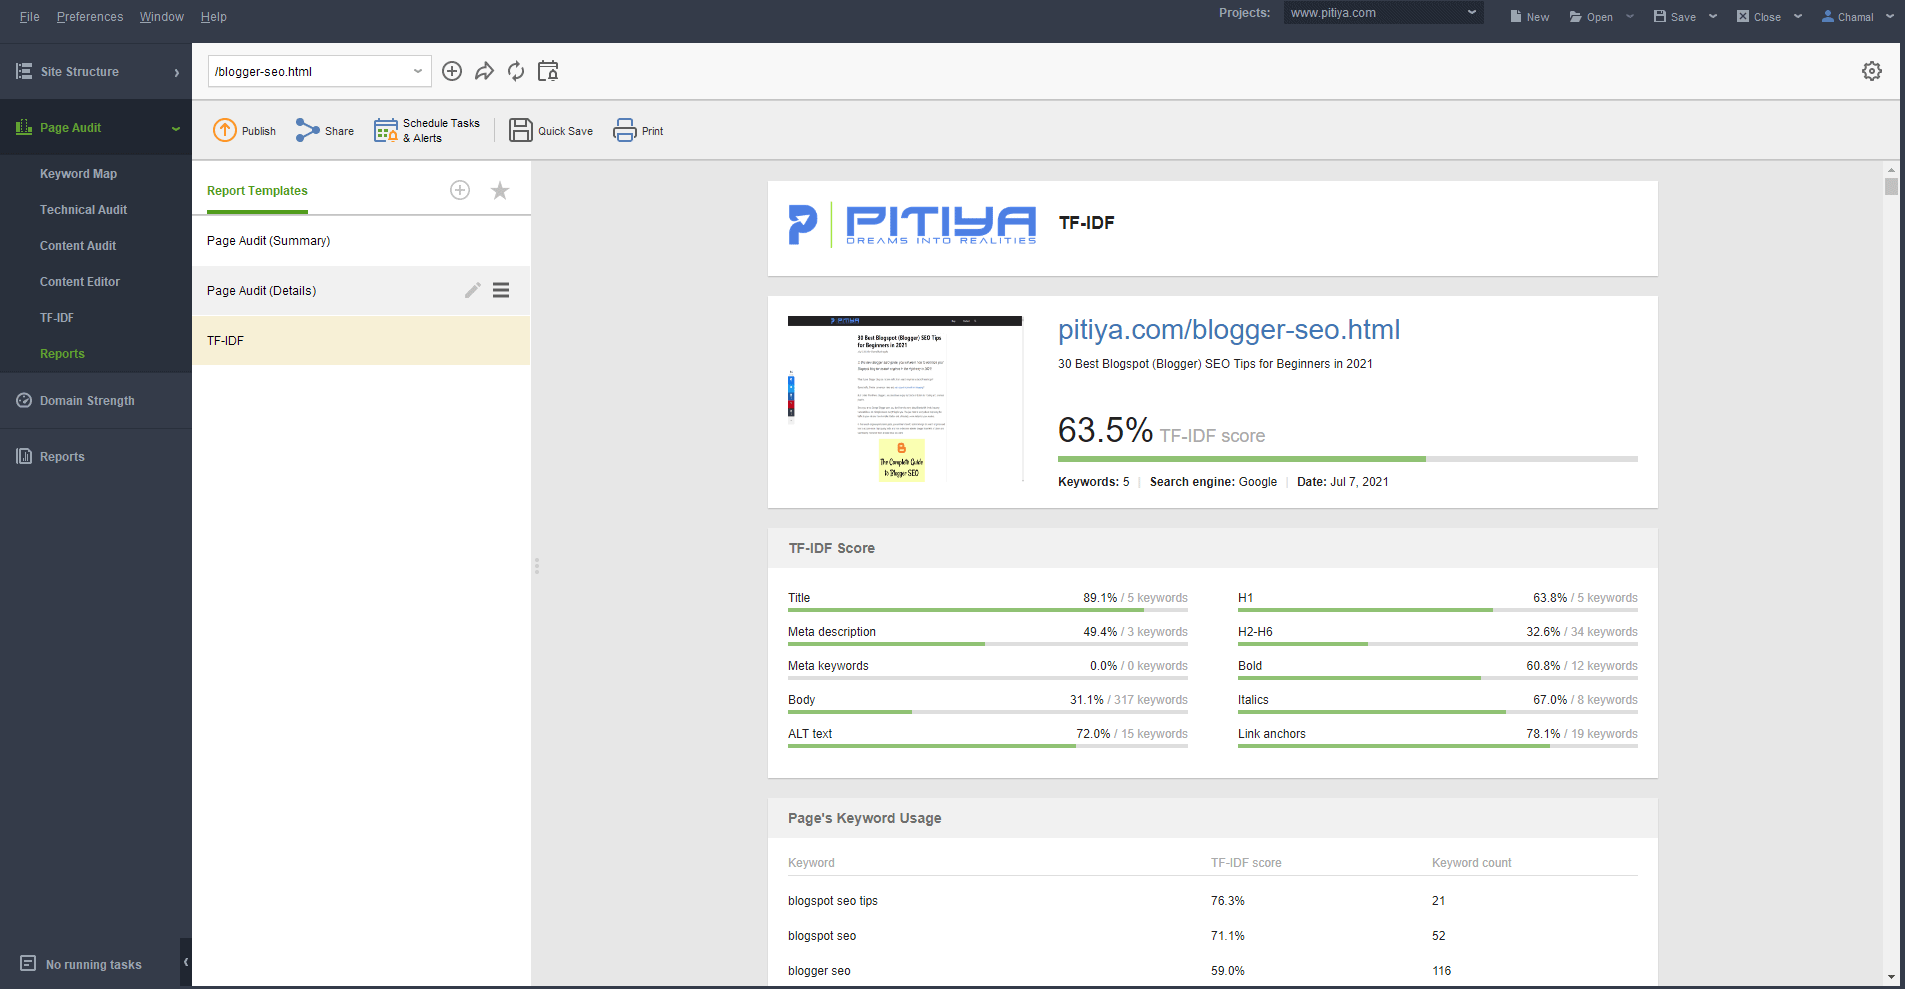Image resolution: width=1905 pixels, height=989 pixels.
Task: Add a new report template
Action: click(460, 190)
